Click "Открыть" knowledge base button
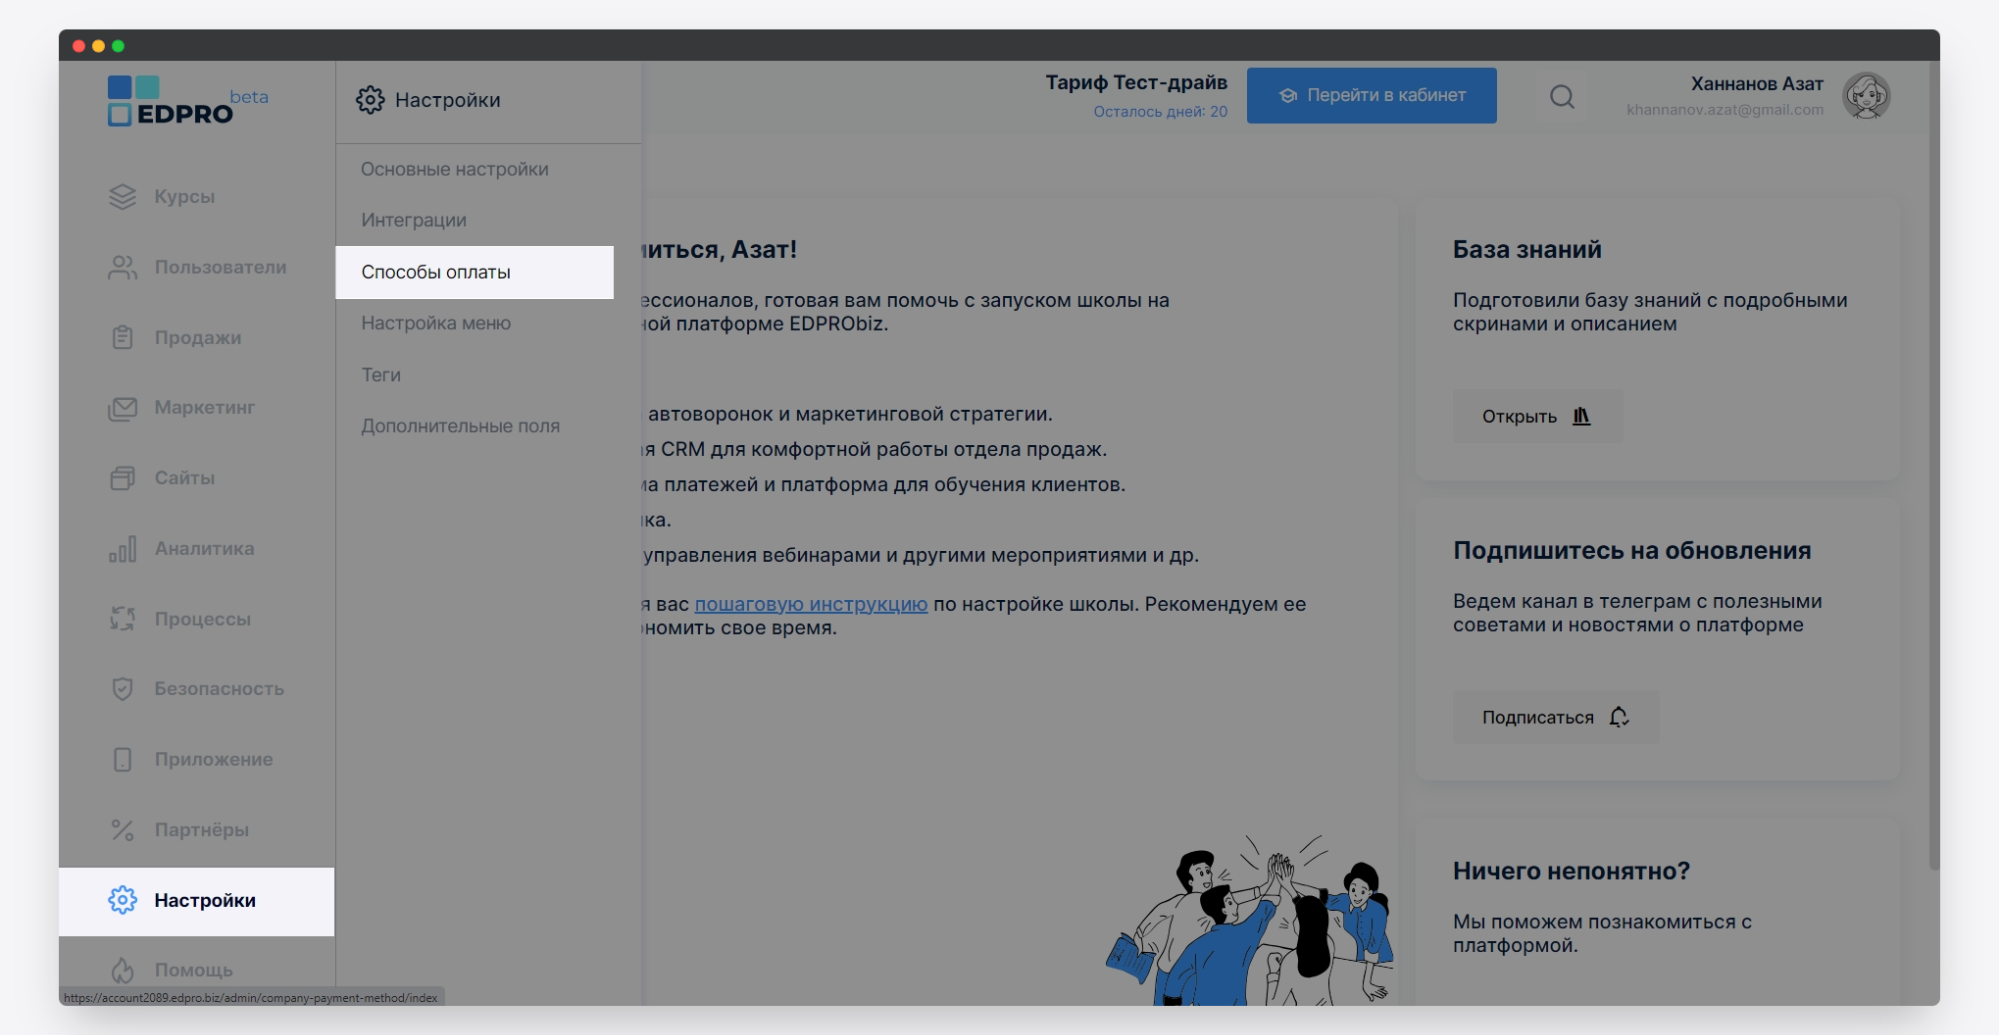 1536,416
